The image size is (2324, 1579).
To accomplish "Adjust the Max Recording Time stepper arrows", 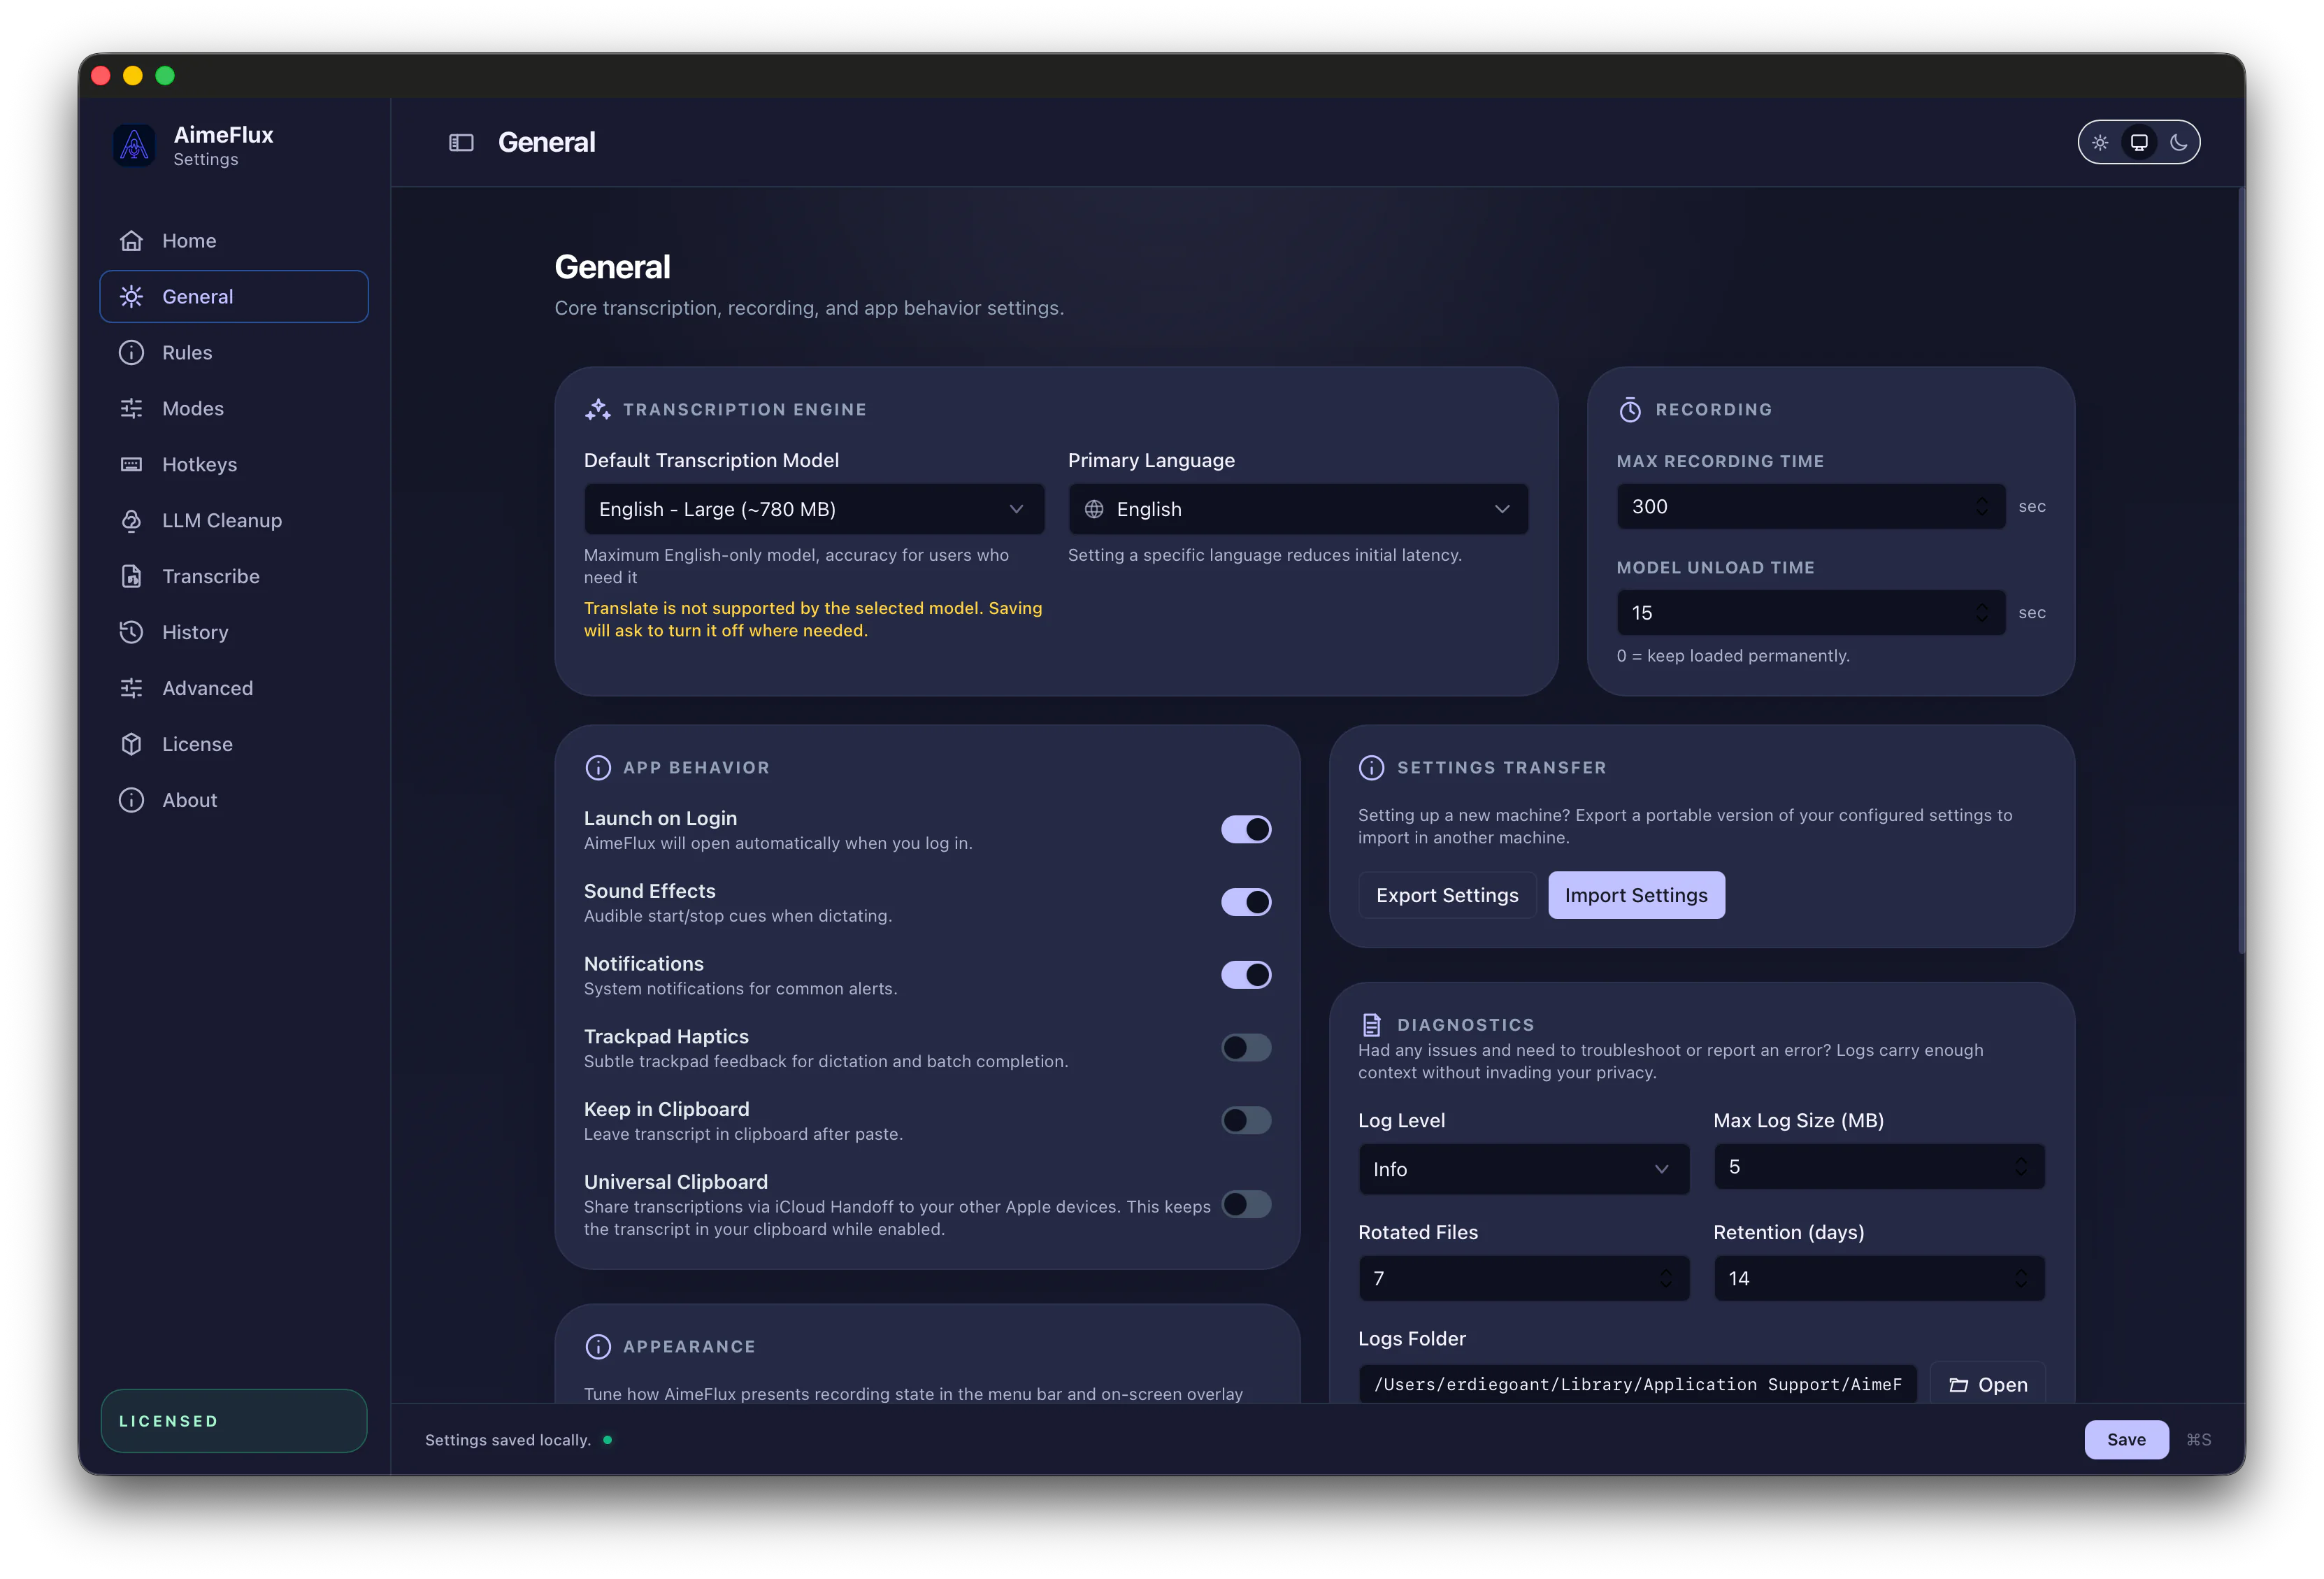I will pos(1982,507).
